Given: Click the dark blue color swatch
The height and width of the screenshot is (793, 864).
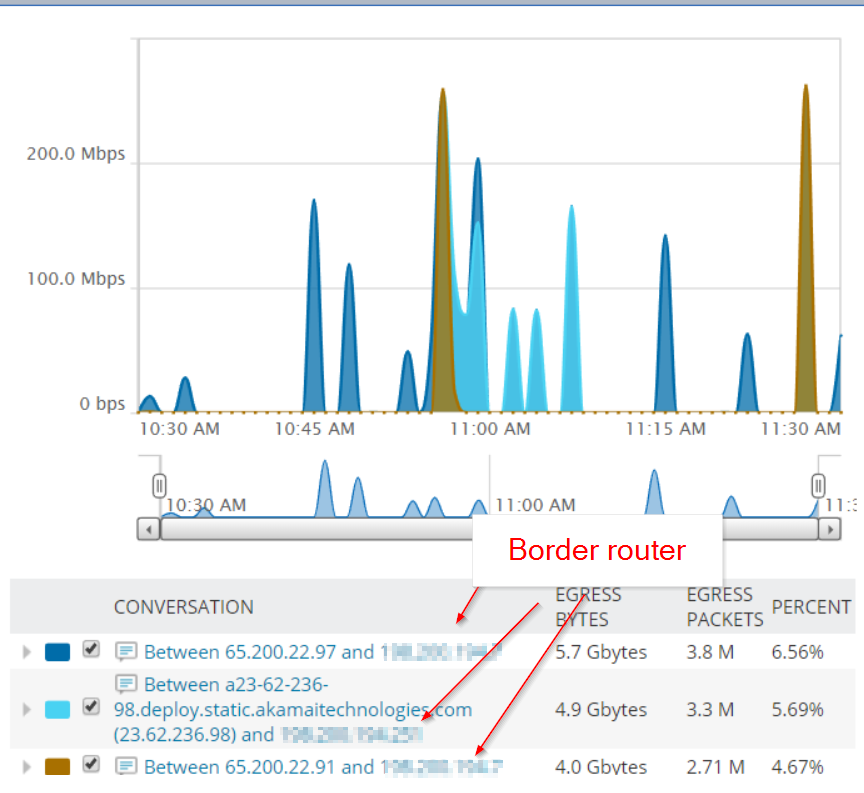Looking at the screenshot, I should tap(57, 652).
